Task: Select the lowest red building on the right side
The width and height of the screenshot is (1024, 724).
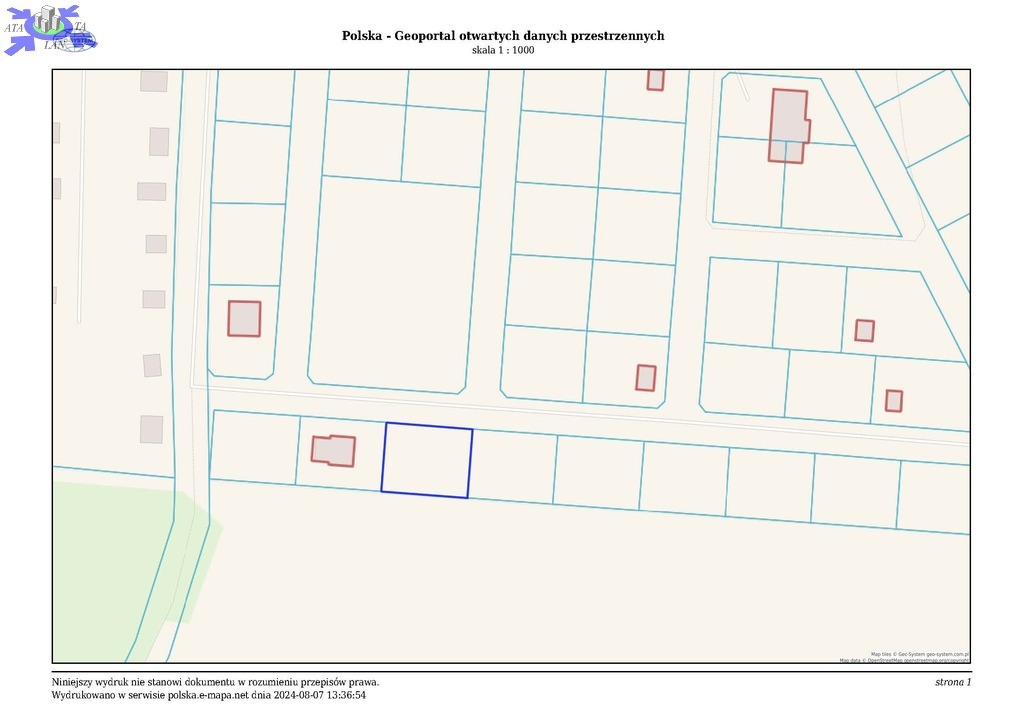Action: 894,401
